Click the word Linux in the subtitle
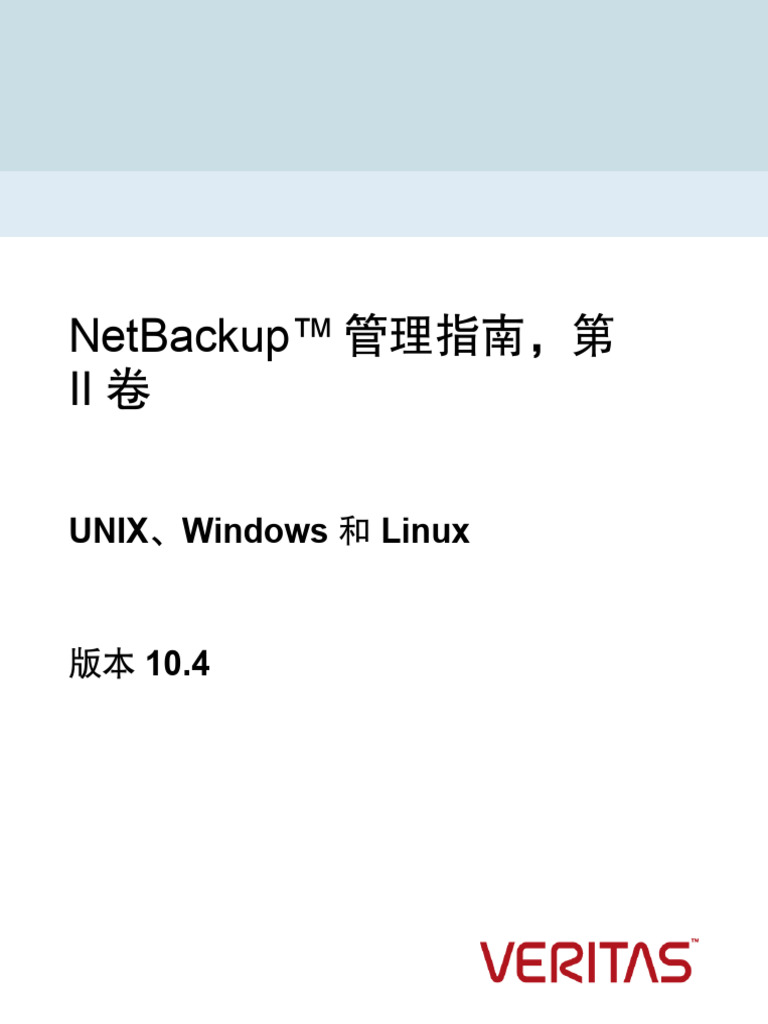 click(x=426, y=532)
